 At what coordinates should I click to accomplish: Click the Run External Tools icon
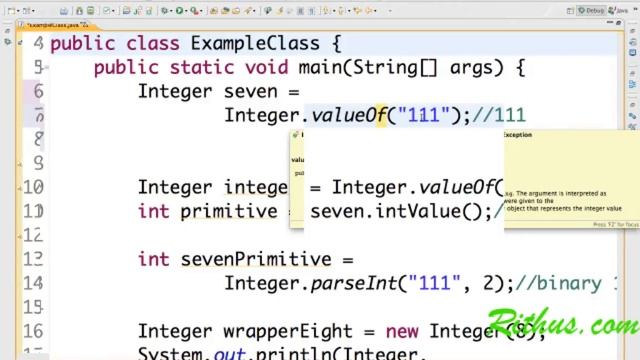[194, 11]
